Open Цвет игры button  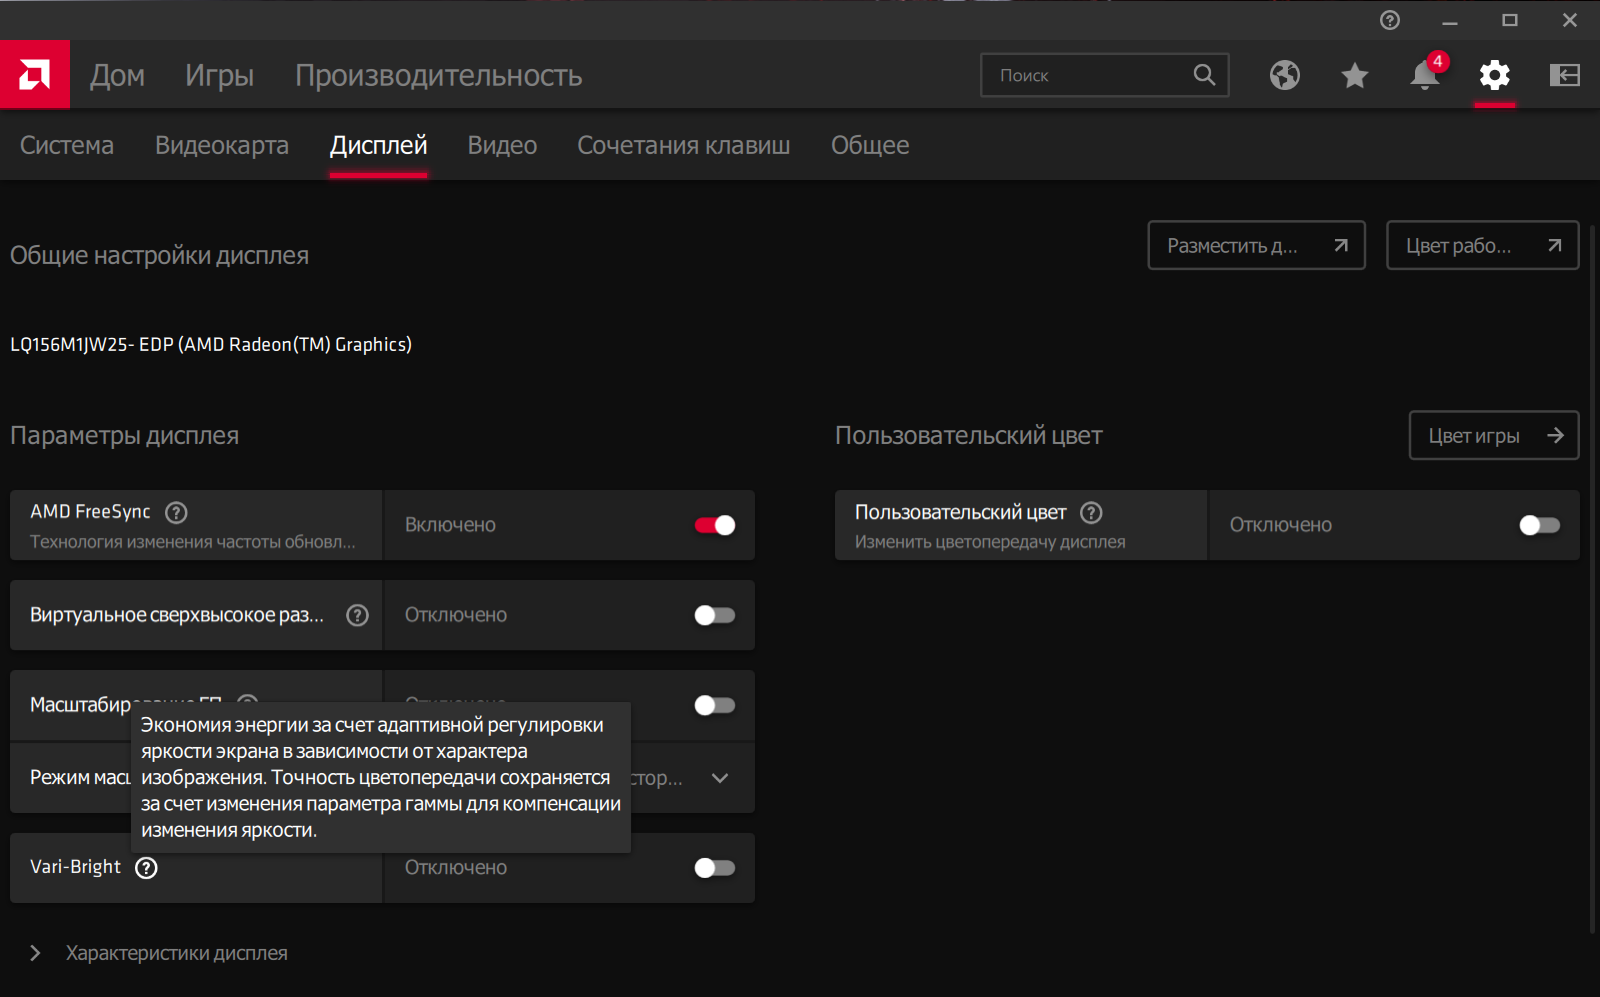click(1494, 435)
